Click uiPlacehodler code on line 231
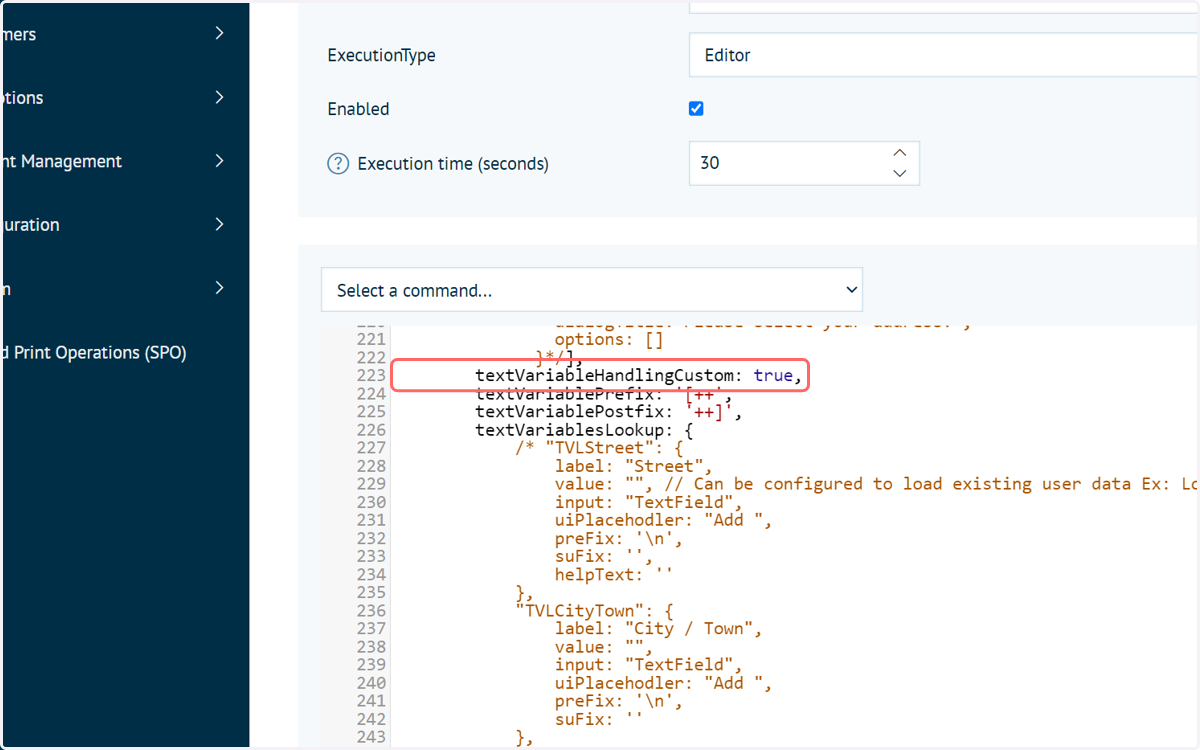This screenshot has width=1200, height=750. tap(664, 520)
